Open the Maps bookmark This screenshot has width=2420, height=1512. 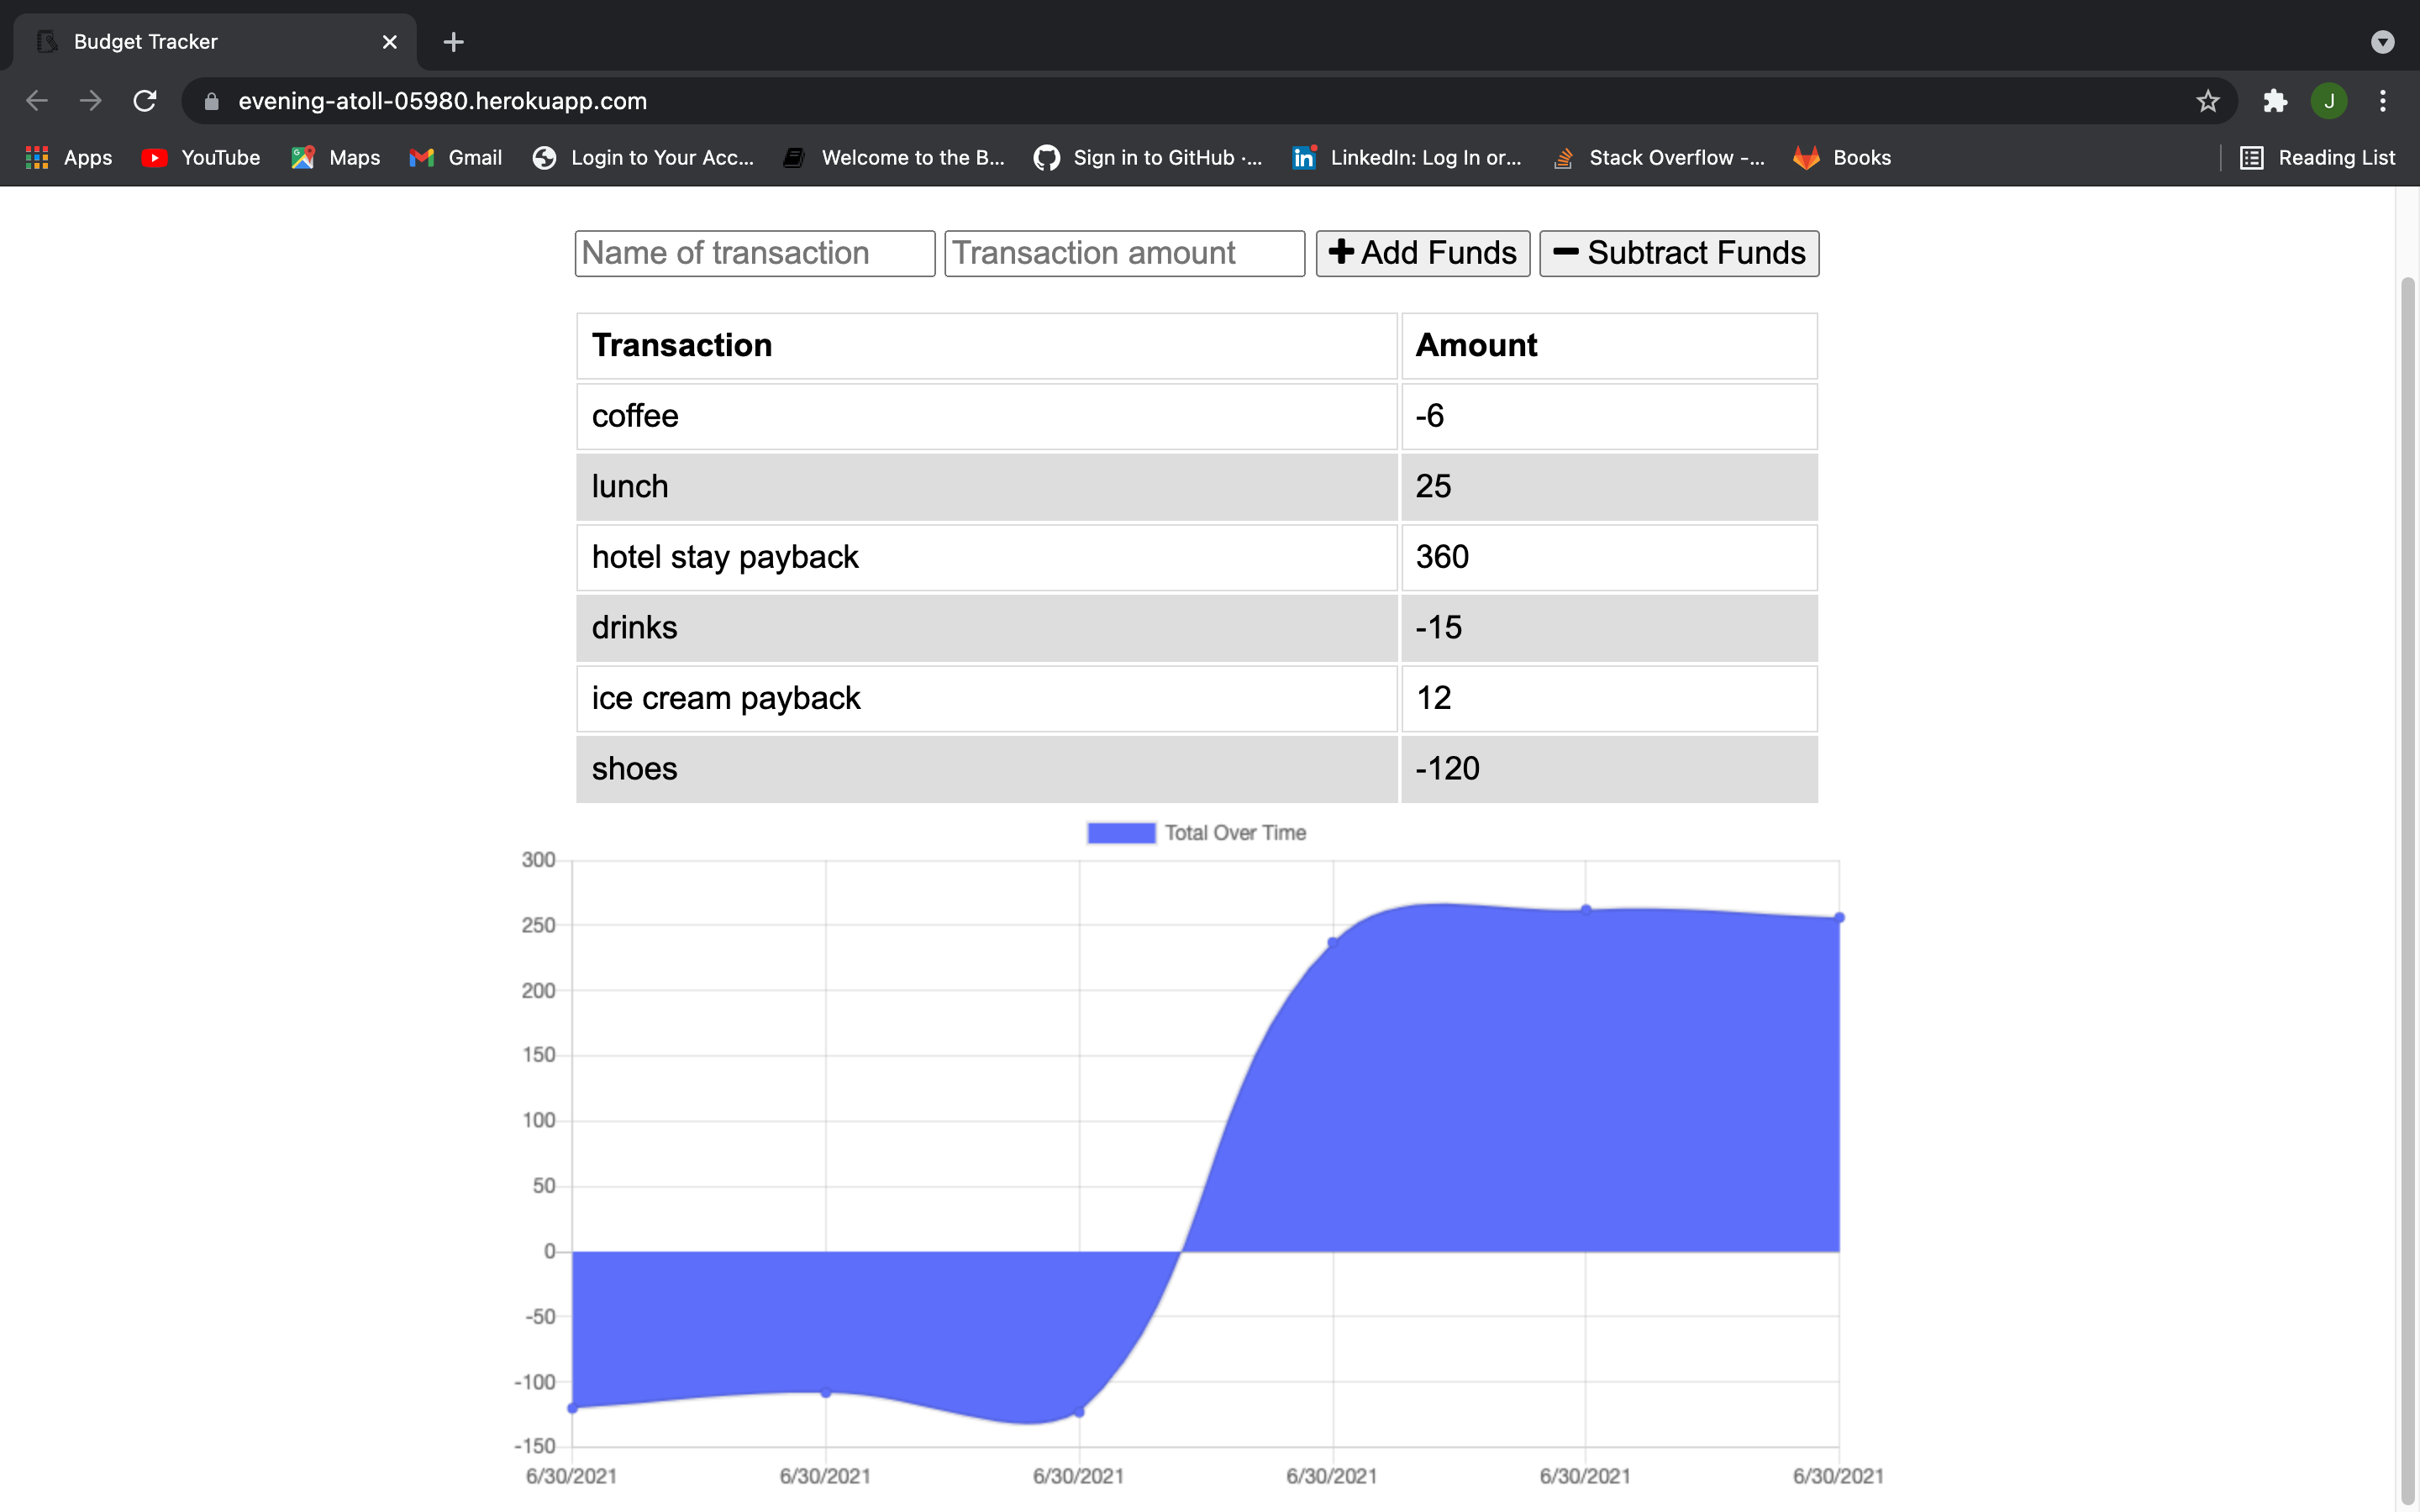tap(335, 158)
